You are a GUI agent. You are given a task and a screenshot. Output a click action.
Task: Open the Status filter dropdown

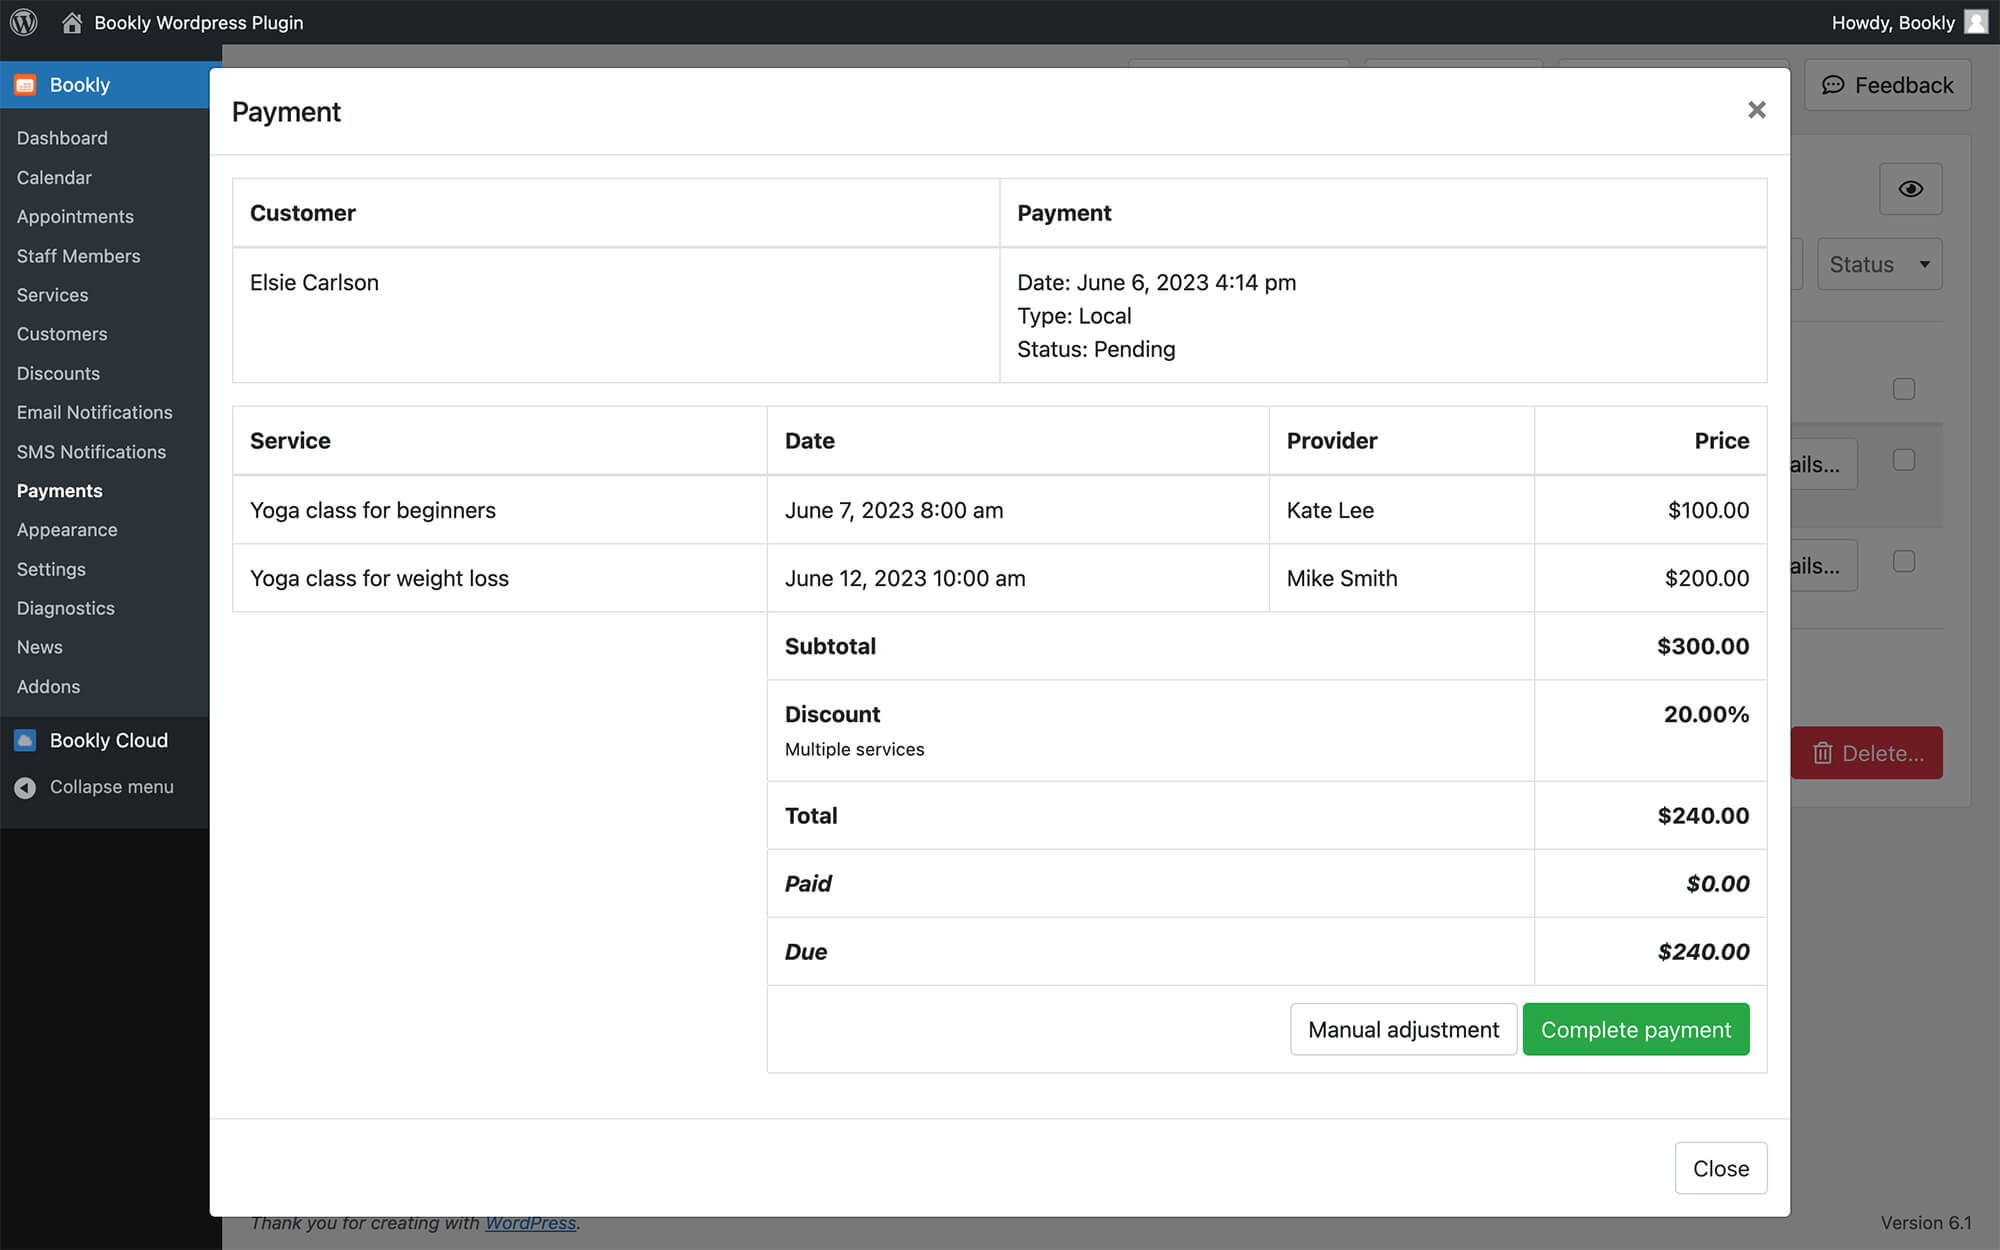click(1879, 264)
